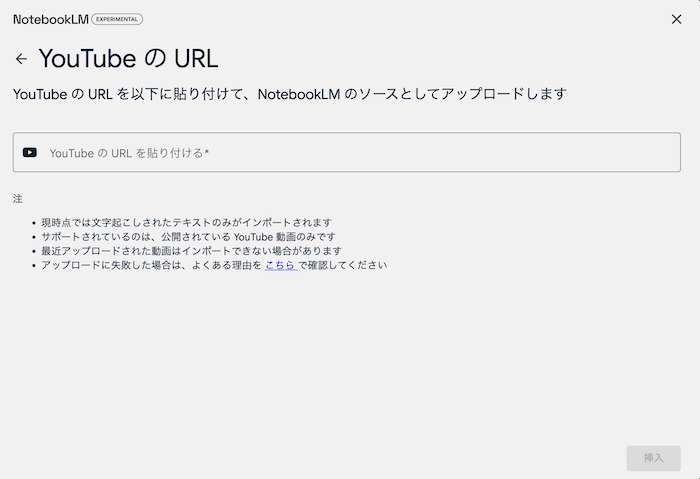Click the empty right end of the URL field

point(640,153)
